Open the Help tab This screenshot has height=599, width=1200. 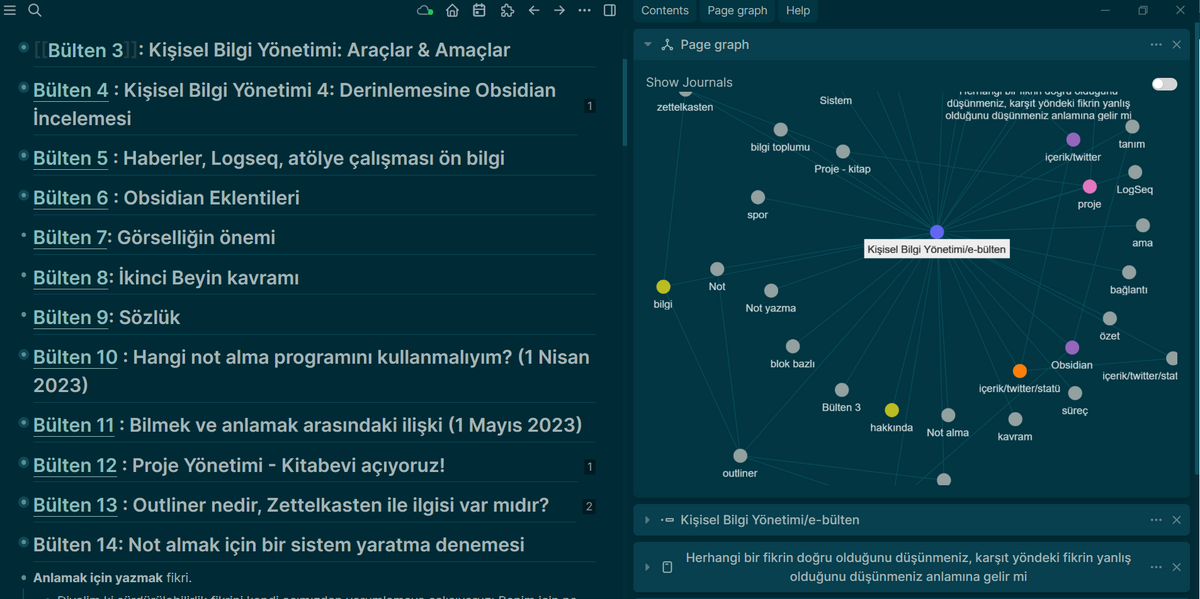pos(798,10)
